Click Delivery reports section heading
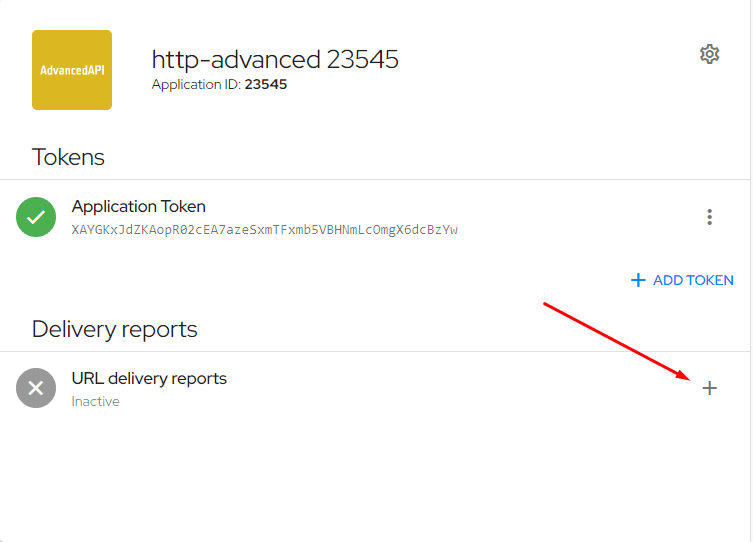 point(115,329)
